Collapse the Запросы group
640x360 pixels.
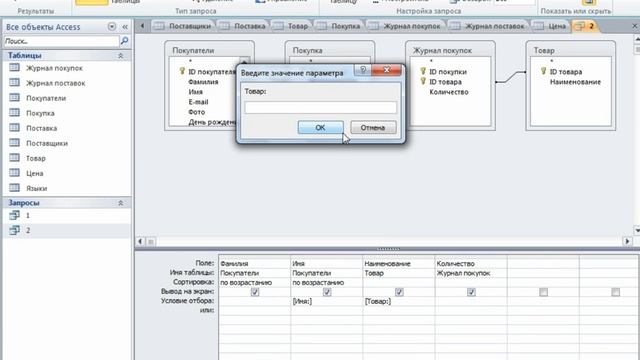pos(121,203)
